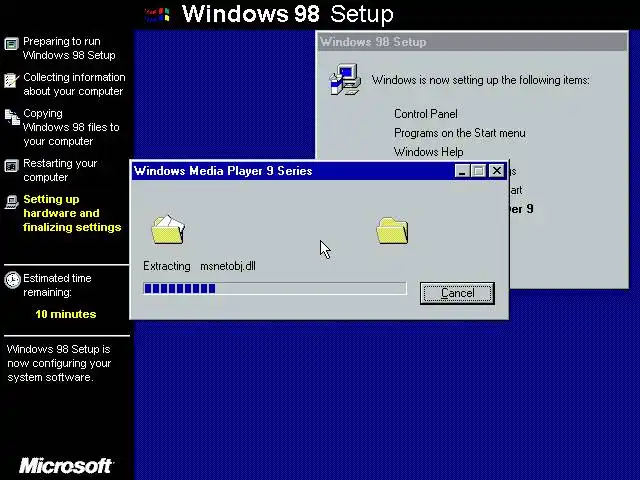Viewport: 640px width, 480px height.
Task: Click Windows is now setting up heading
Action: pos(480,80)
